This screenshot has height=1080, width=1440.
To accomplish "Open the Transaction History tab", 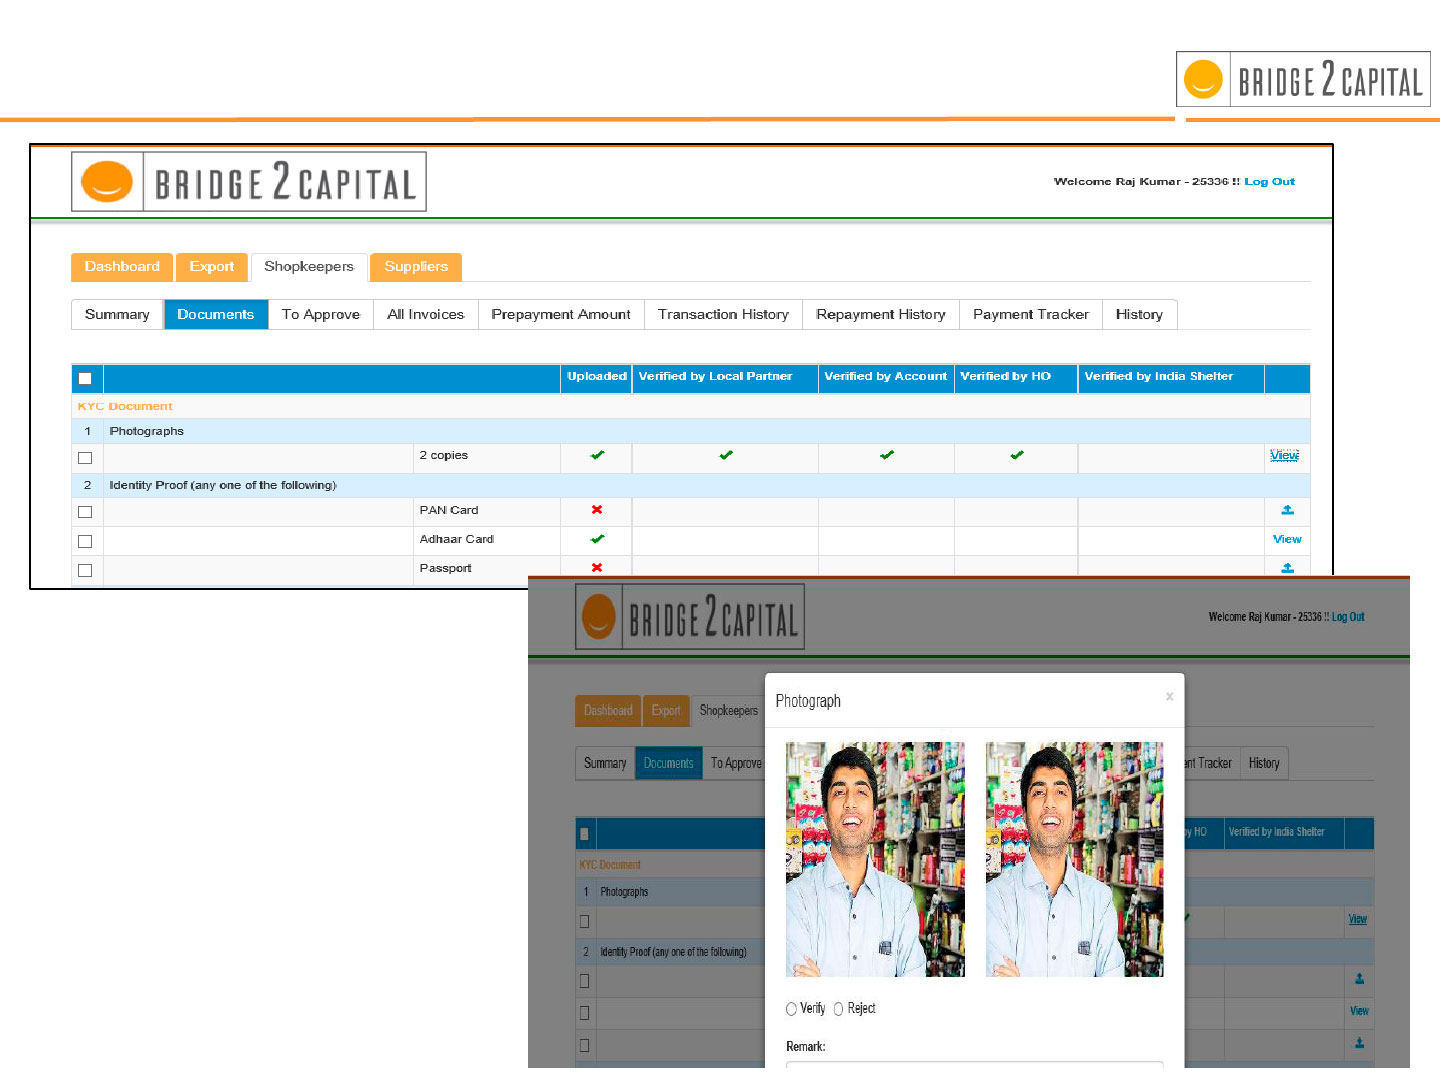I will (723, 314).
